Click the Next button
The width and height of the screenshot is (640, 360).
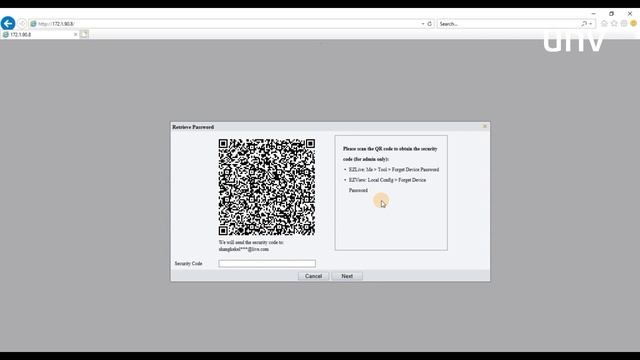pyautogui.click(x=347, y=276)
